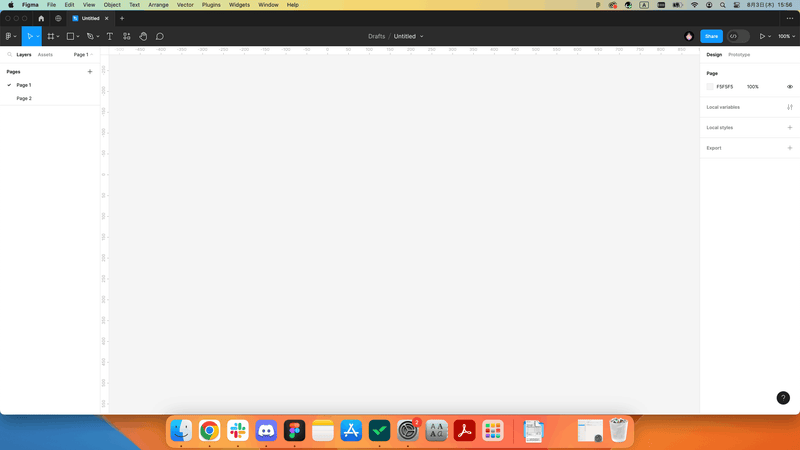The height and width of the screenshot is (450, 800).
Task: Select the Hand tool
Action: [x=143, y=36]
